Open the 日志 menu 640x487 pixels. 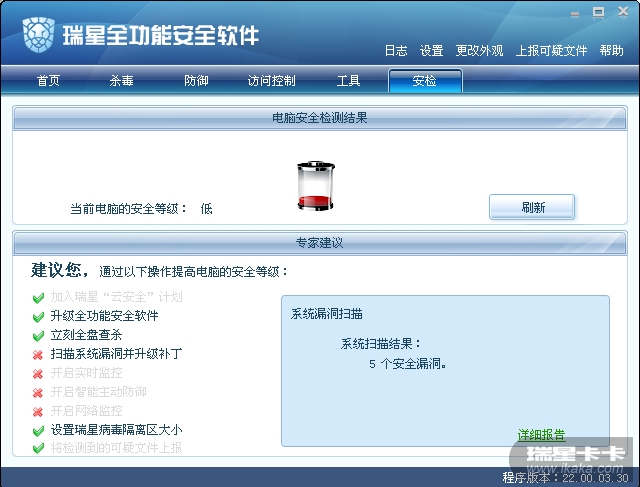tap(396, 51)
